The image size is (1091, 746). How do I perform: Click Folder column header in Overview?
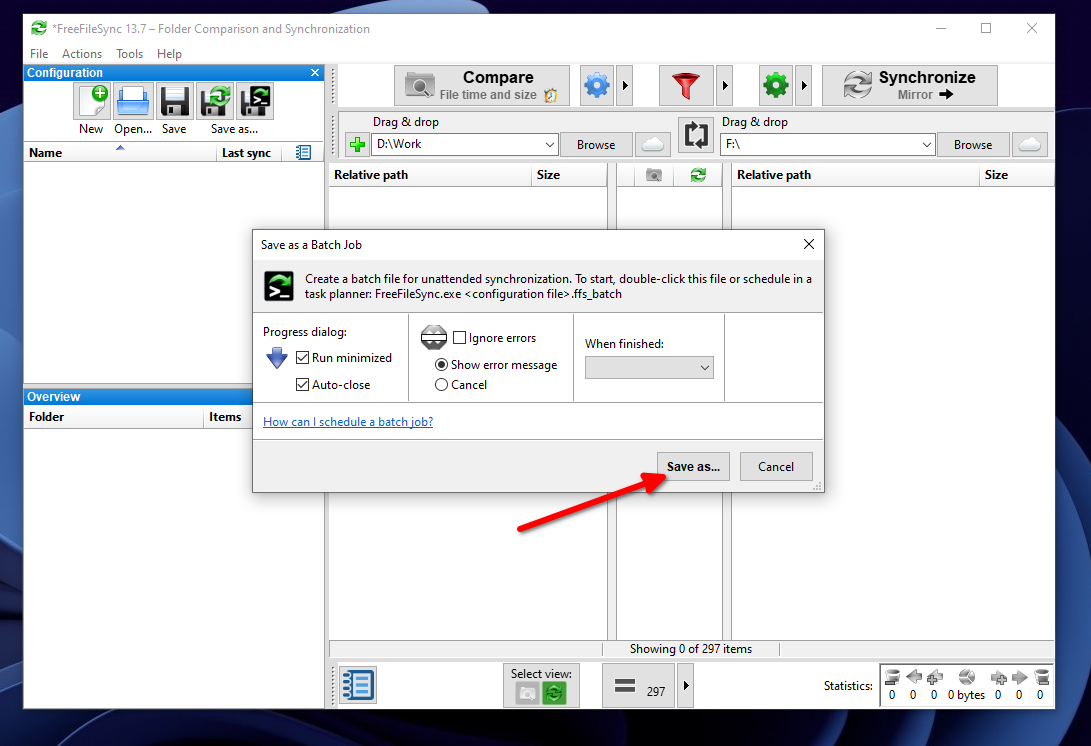click(113, 417)
